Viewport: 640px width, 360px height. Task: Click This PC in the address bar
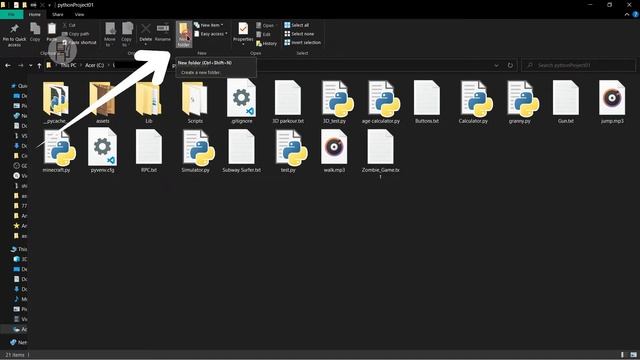click(x=68, y=65)
